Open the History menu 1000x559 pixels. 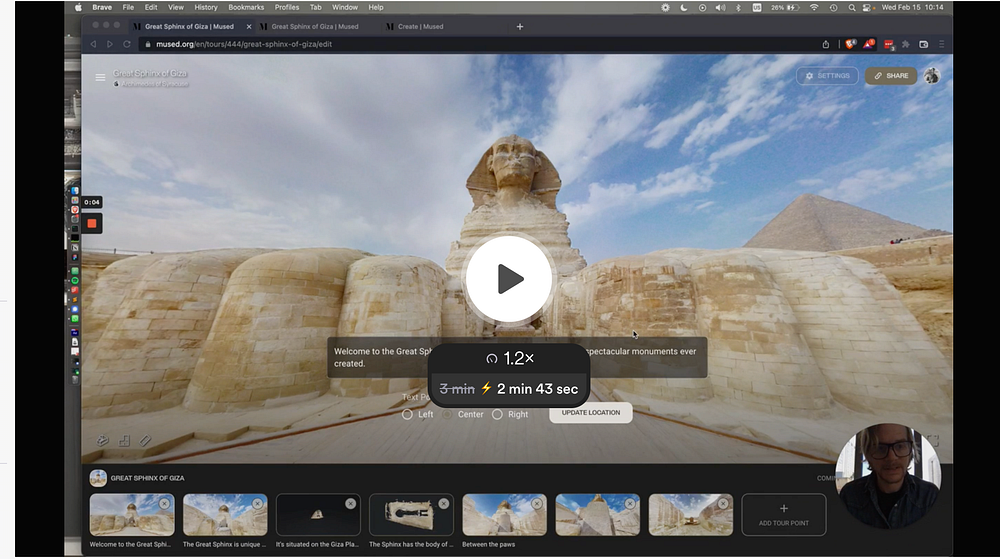click(205, 8)
